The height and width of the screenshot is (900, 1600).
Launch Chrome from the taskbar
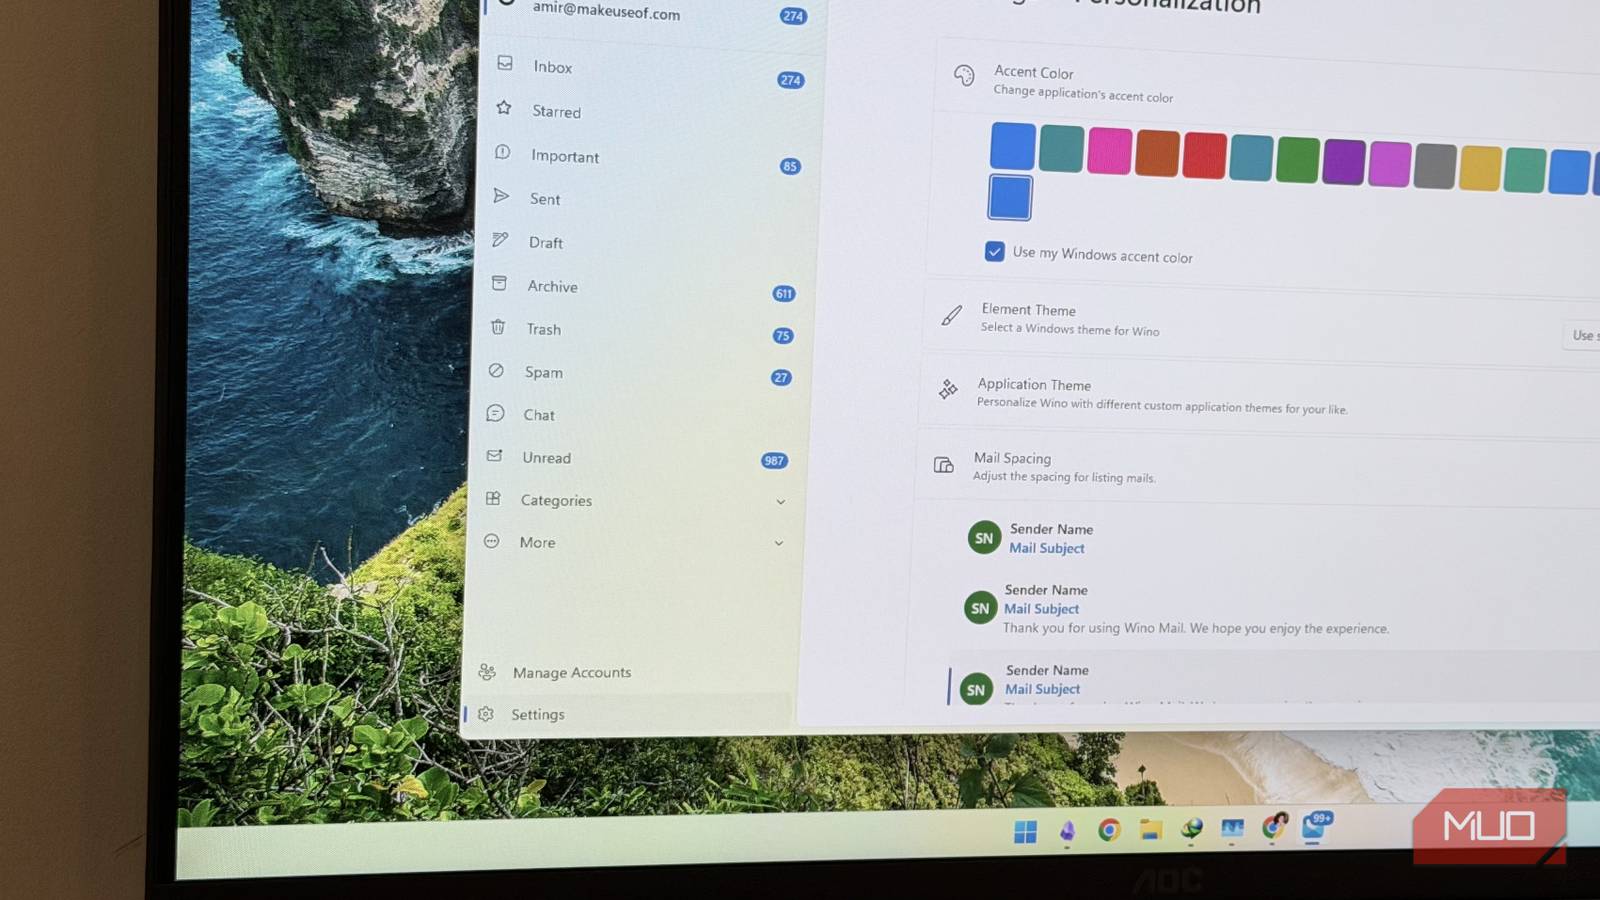tap(1110, 831)
